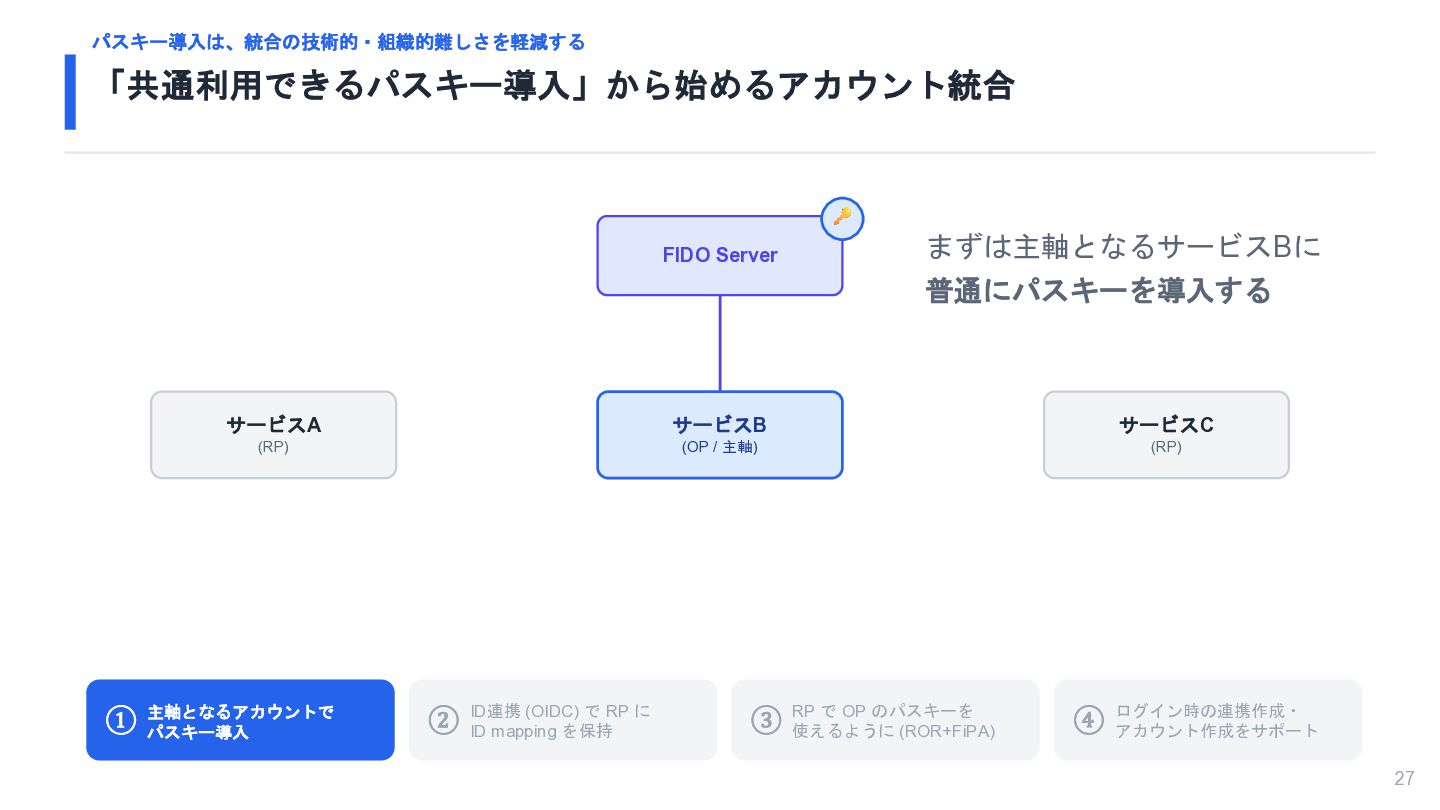Select the サービスC (RP) box

tap(1166, 435)
